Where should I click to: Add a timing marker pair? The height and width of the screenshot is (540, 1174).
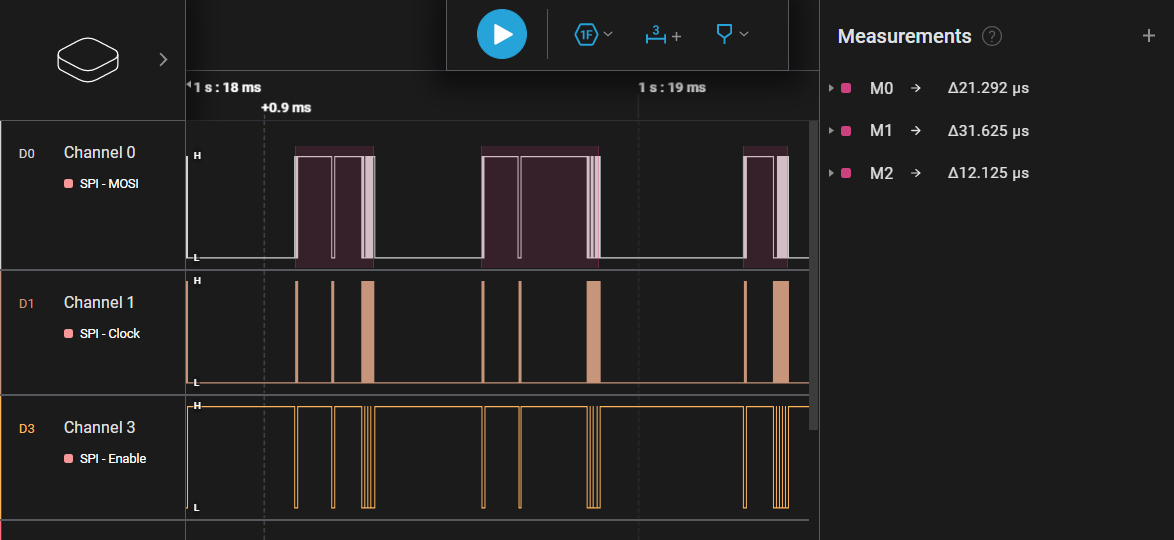pyautogui.click(x=663, y=34)
